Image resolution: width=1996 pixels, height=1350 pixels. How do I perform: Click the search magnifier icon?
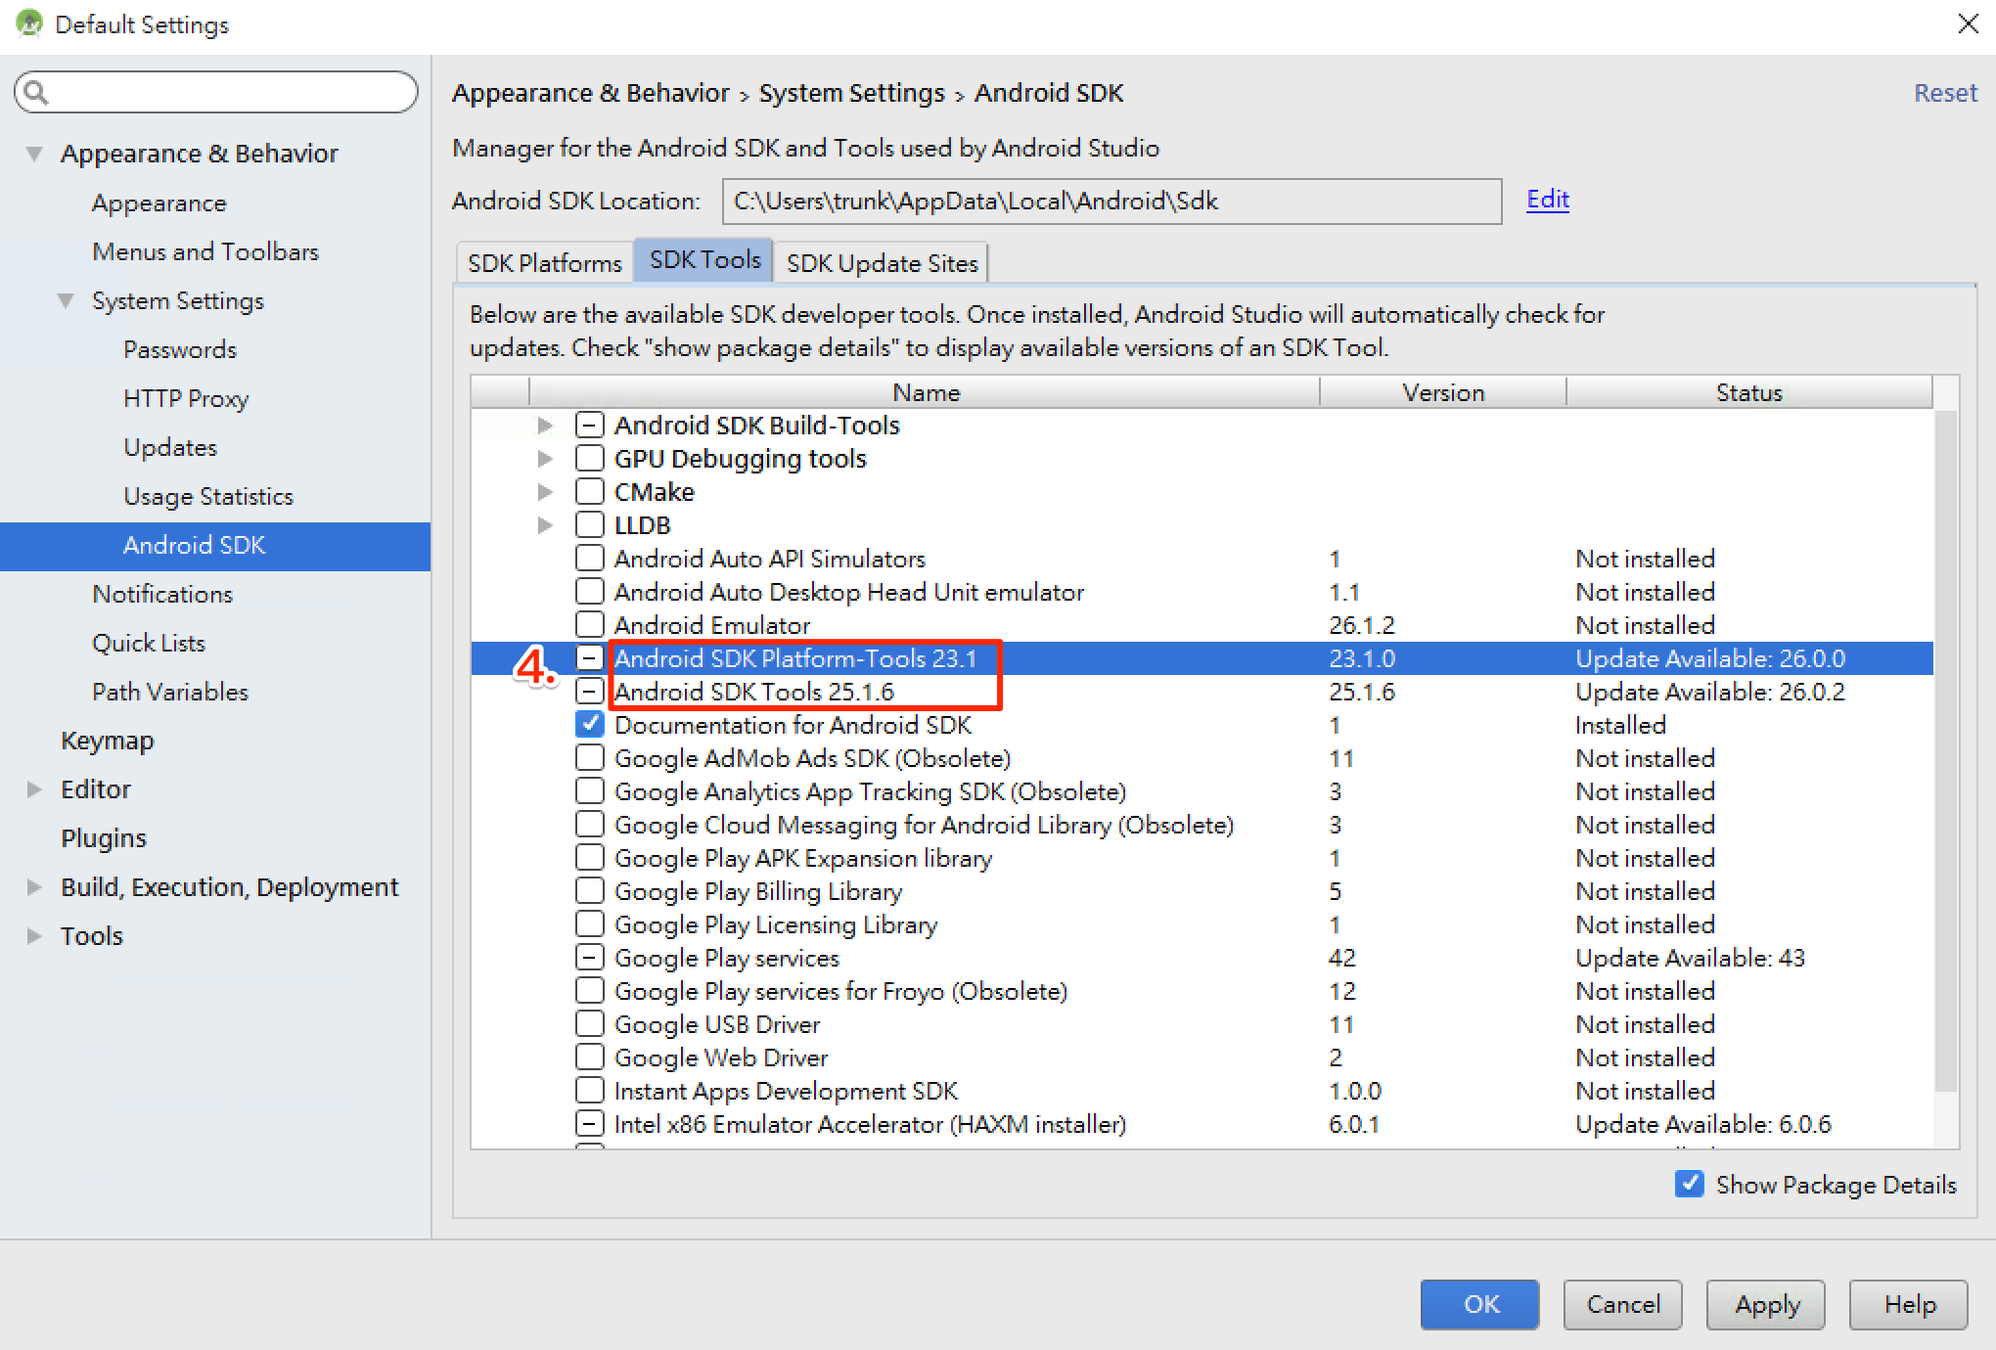(x=36, y=93)
